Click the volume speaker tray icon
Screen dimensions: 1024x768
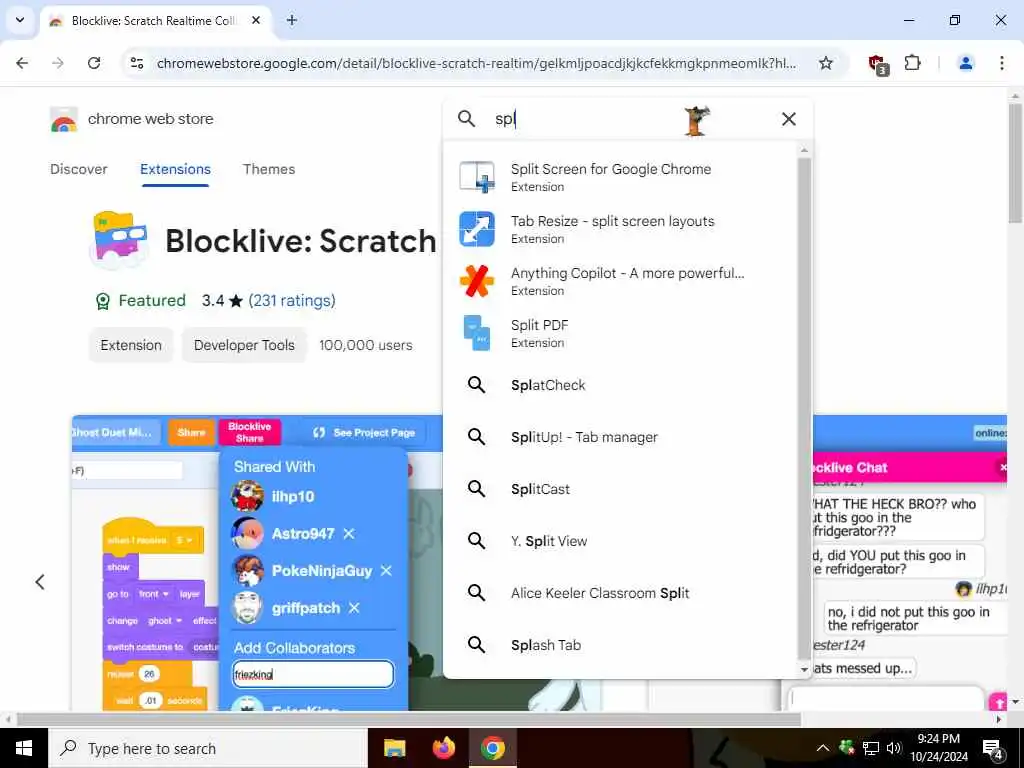click(x=894, y=748)
